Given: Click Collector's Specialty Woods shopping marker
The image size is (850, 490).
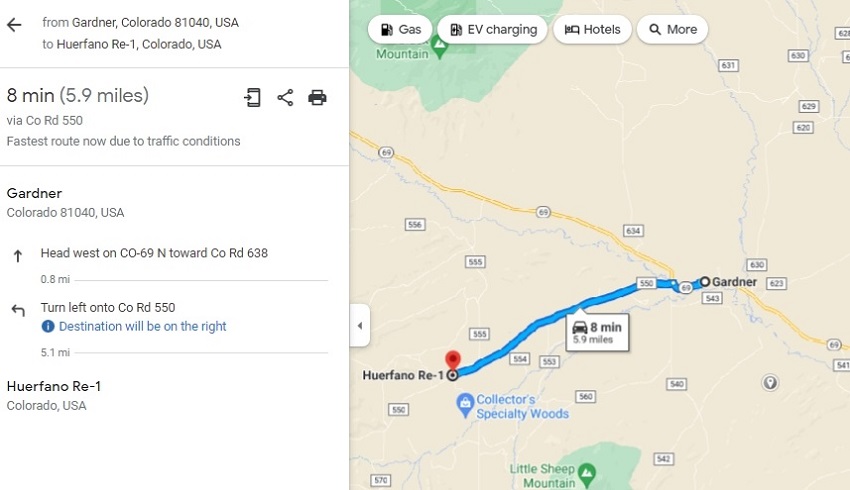Looking at the screenshot, I should [x=465, y=404].
